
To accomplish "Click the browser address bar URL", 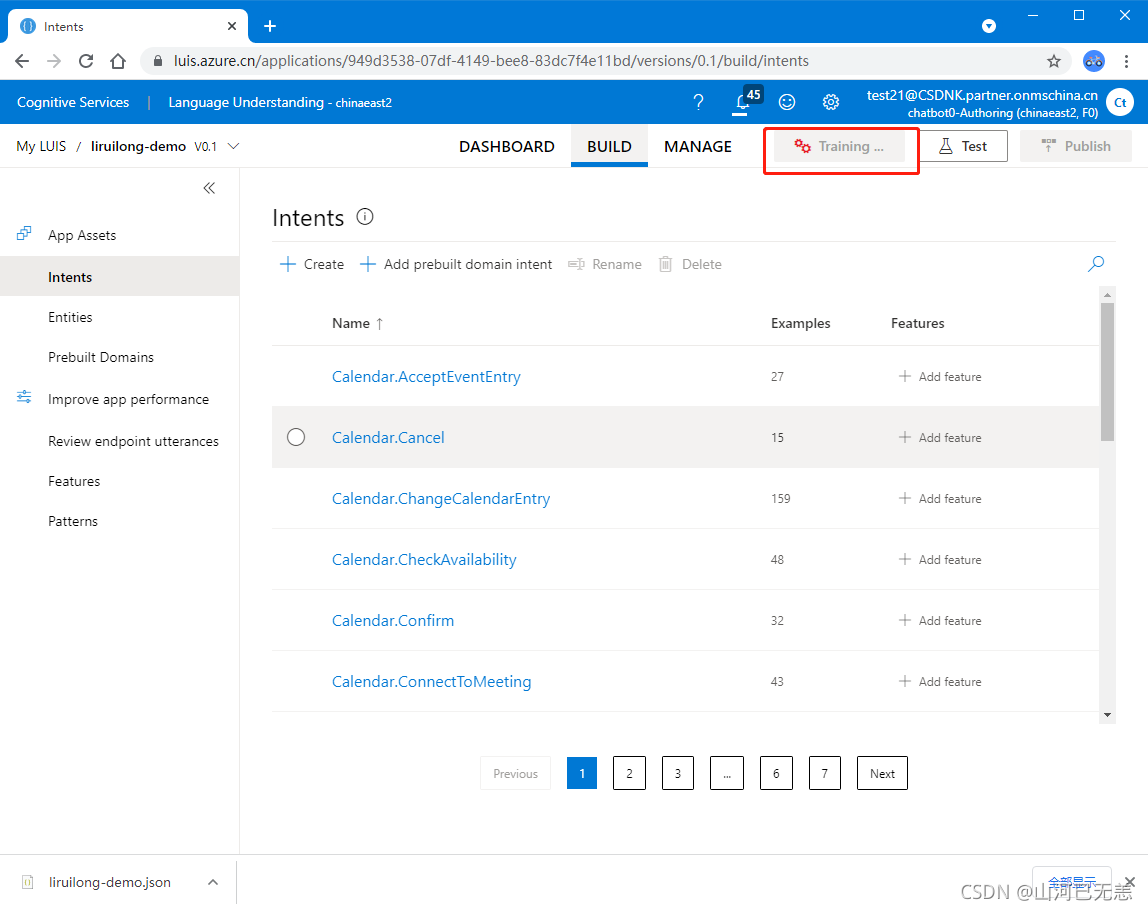I will [491, 61].
